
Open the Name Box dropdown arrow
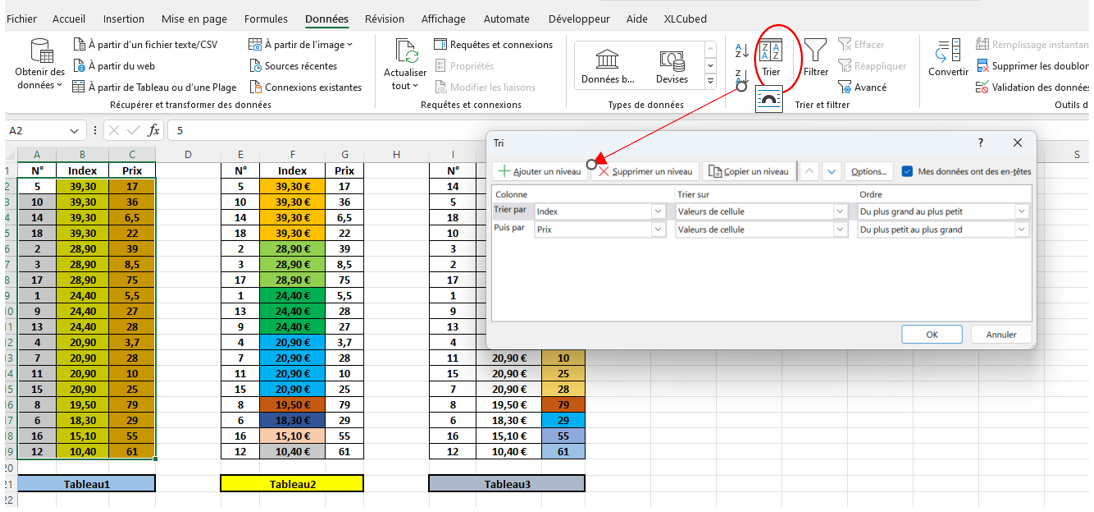point(74,130)
